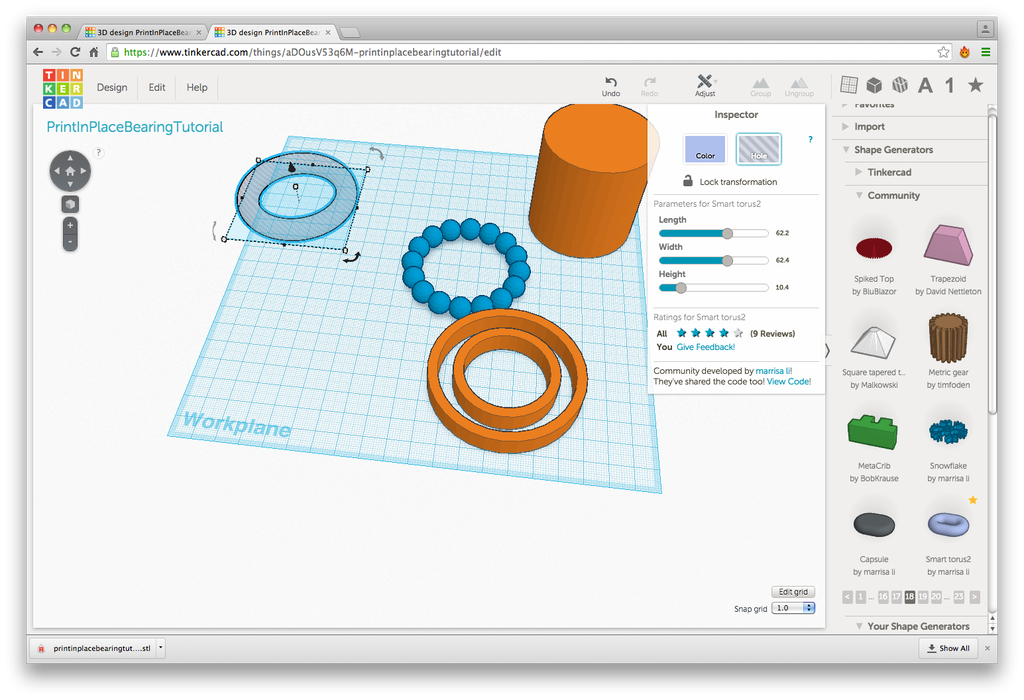Set the shape to Hole
This screenshot has height=700, width=1024.
tap(758, 149)
